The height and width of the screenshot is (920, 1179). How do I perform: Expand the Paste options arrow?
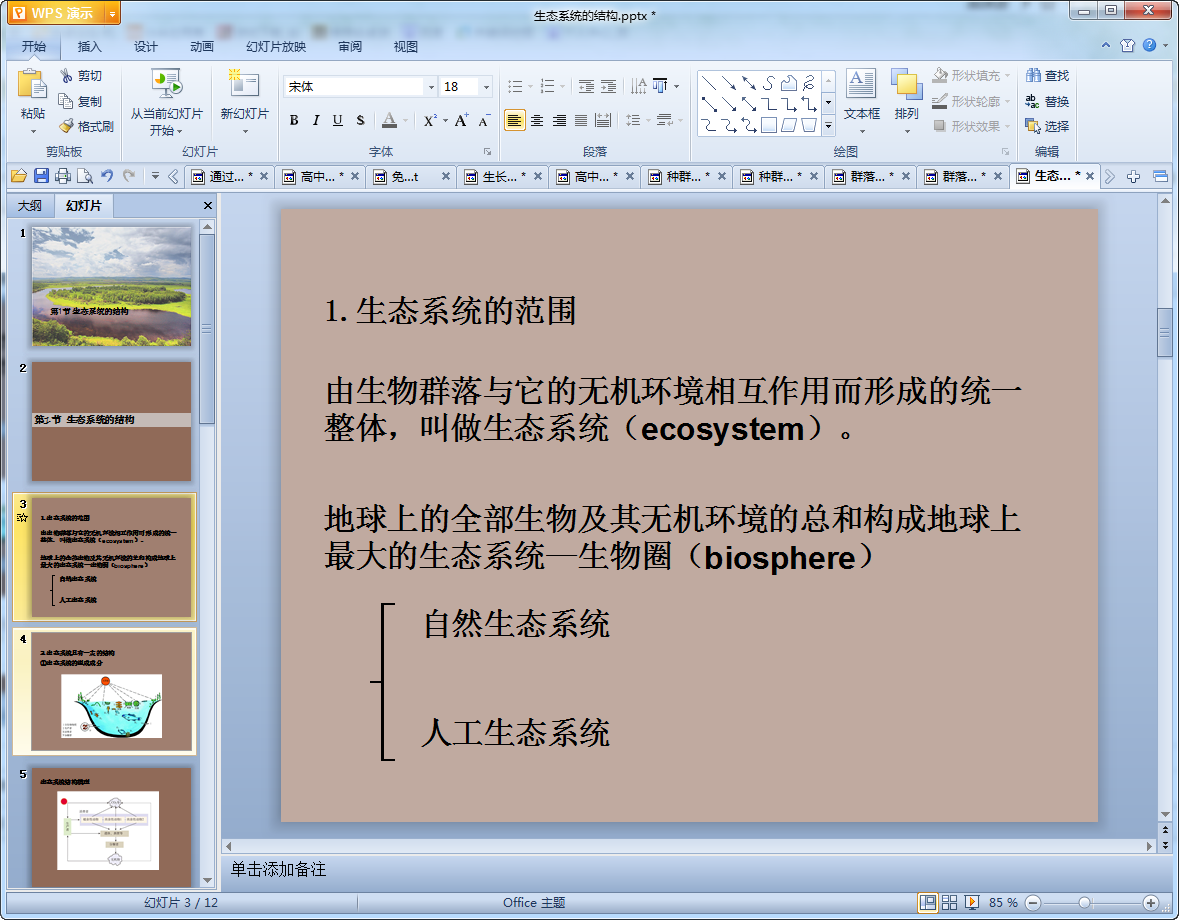[x=33, y=132]
